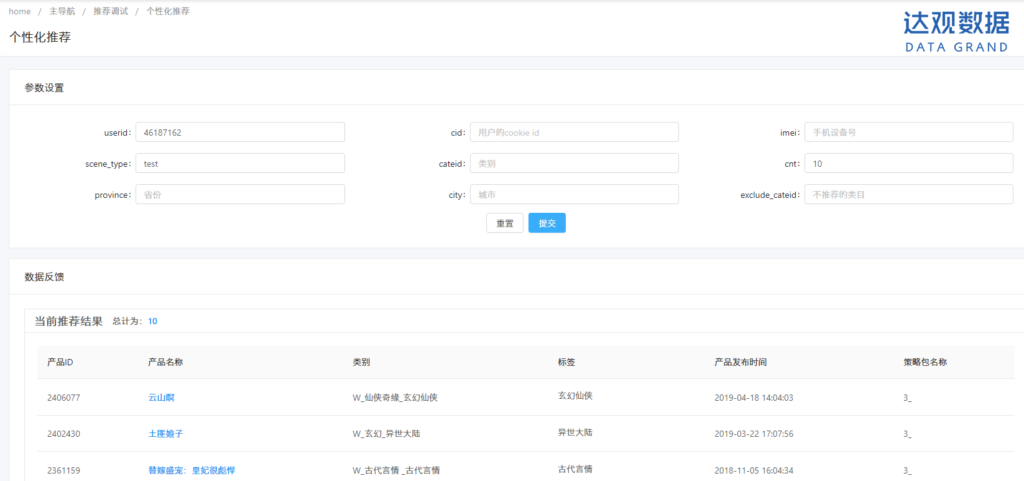Go to 推荐调试 breadcrumb
Viewport: 1024px width, 481px height.
tap(110, 11)
